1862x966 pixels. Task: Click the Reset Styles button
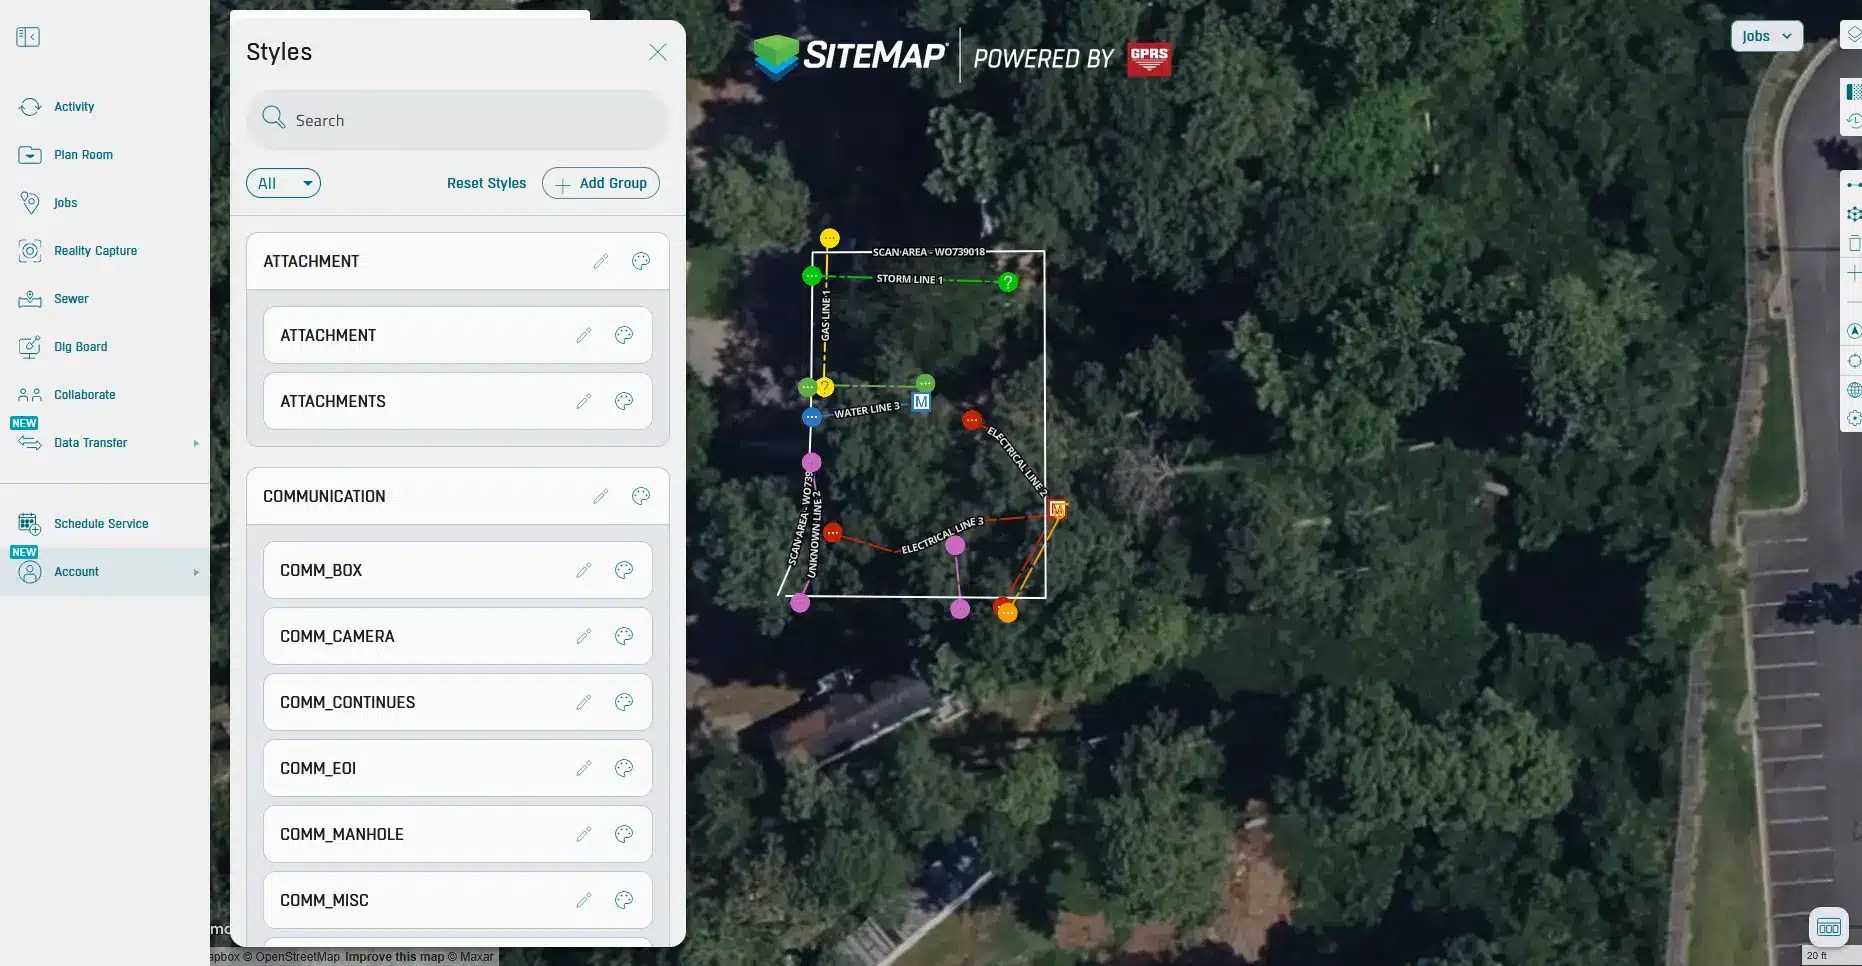486,183
